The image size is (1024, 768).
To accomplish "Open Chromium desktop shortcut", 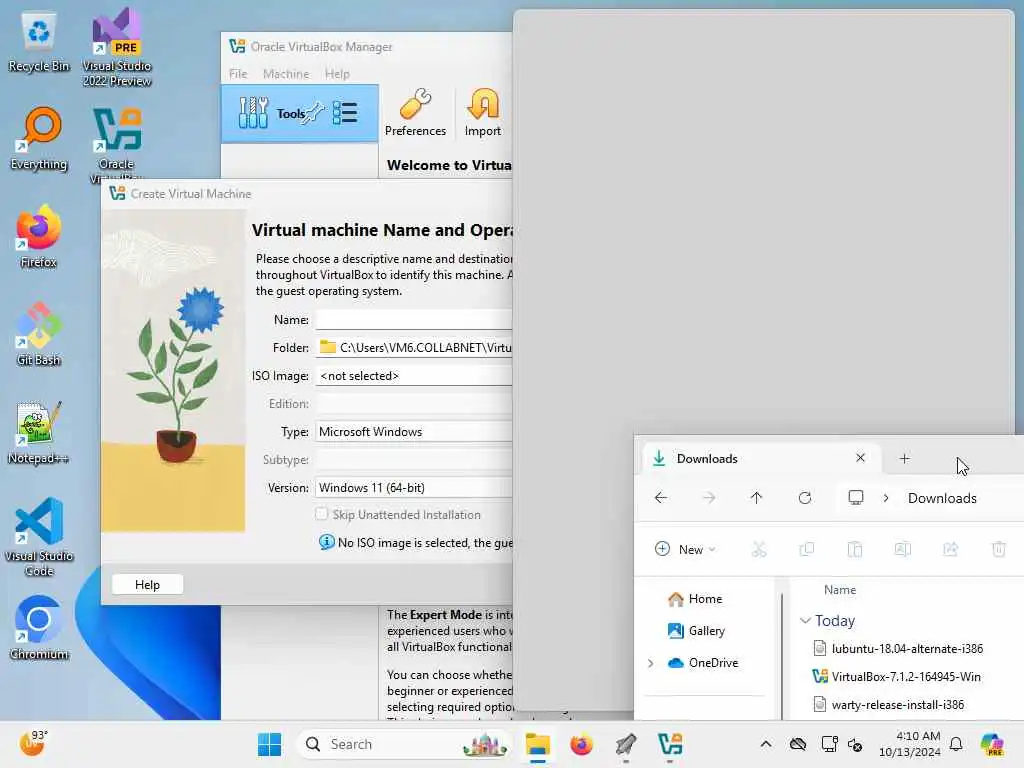I will (39, 628).
